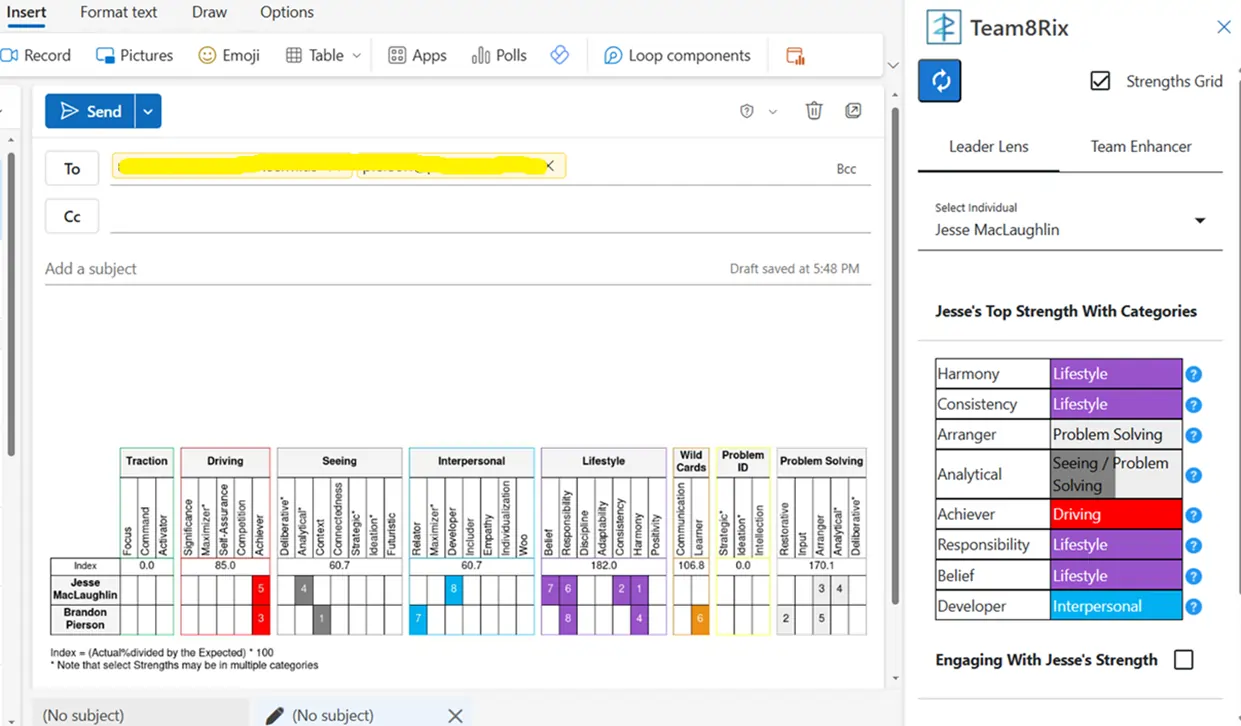Click the Problem Solving index value 170.1
Image resolution: width=1241 pixels, height=726 pixels.
[x=821, y=566]
